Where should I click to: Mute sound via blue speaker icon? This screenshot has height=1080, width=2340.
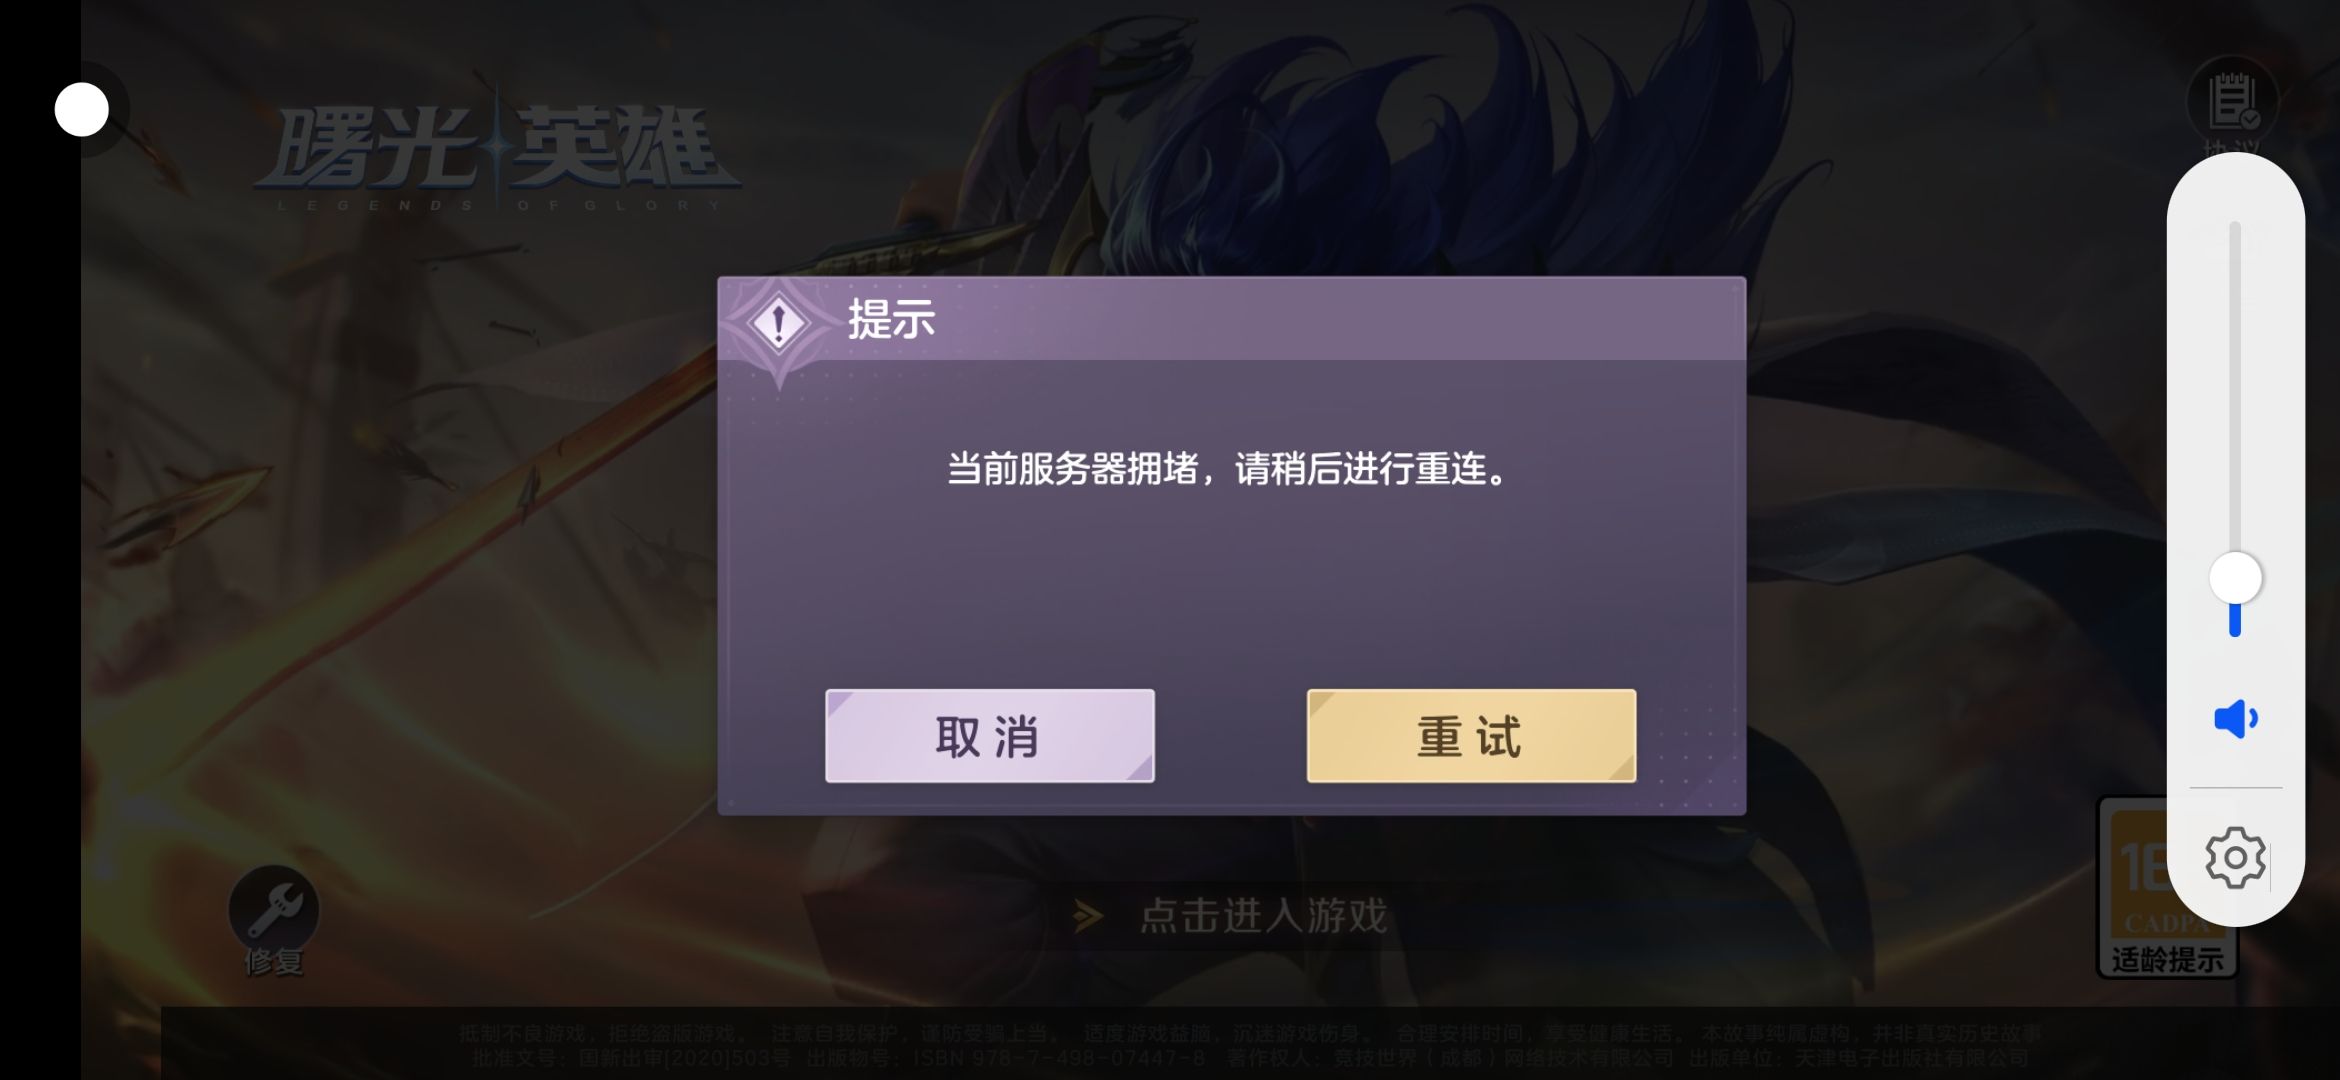(2235, 719)
